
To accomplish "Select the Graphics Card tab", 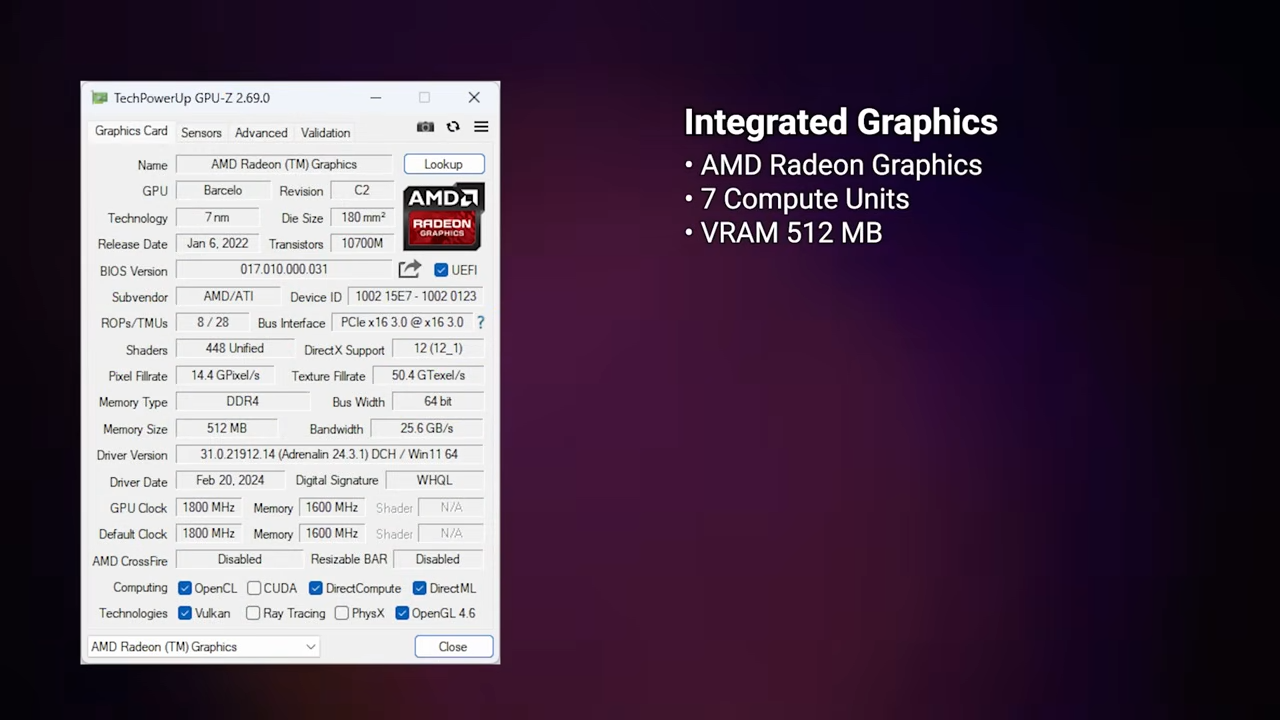I will click(131, 131).
